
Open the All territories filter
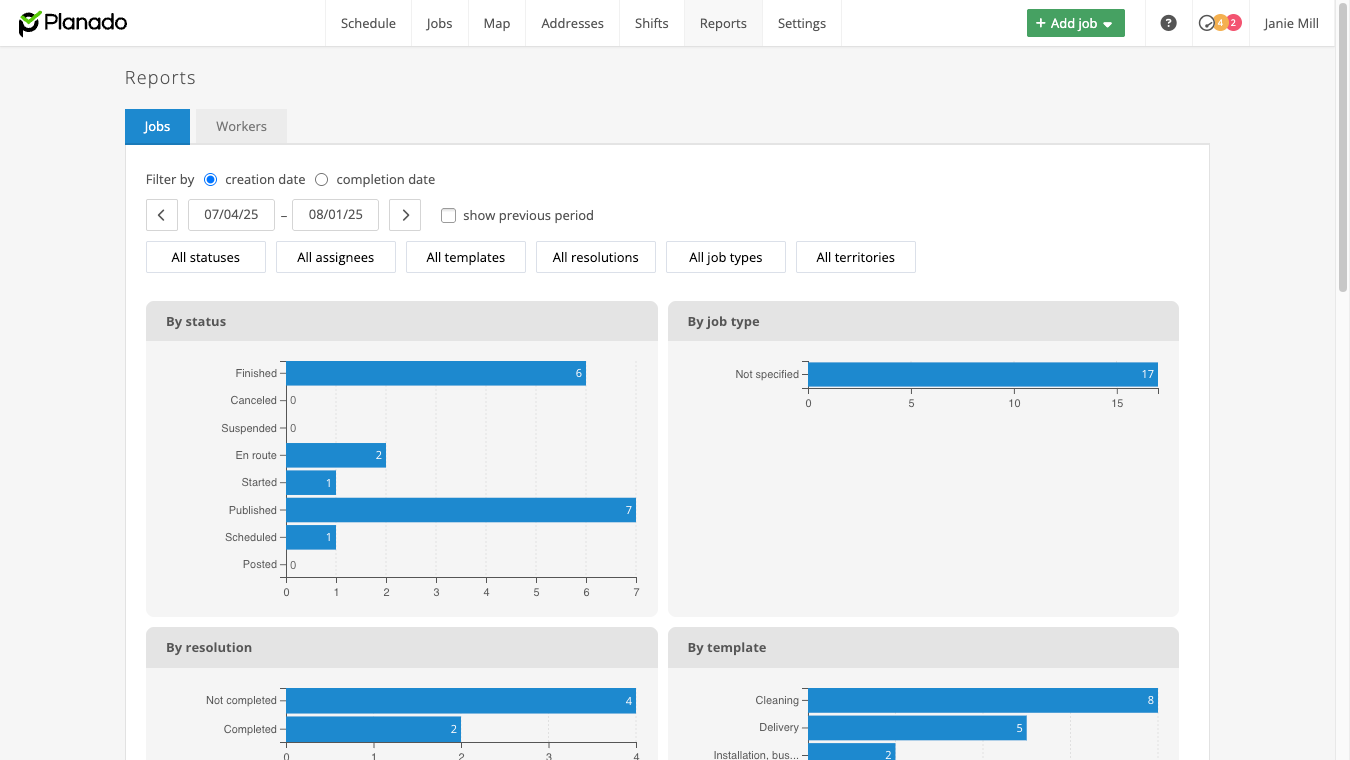pos(856,257)
